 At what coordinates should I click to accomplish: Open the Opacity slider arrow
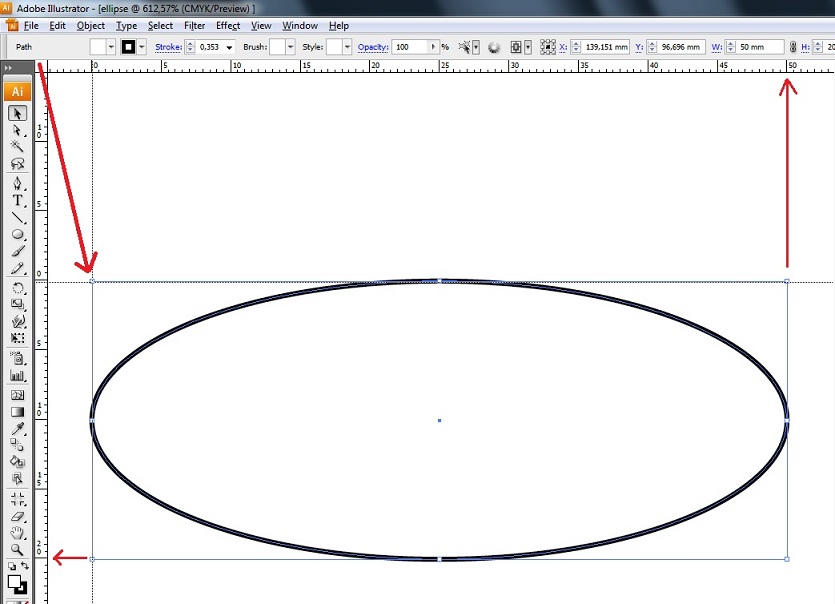pyautogui.click(x=433, y=47)
